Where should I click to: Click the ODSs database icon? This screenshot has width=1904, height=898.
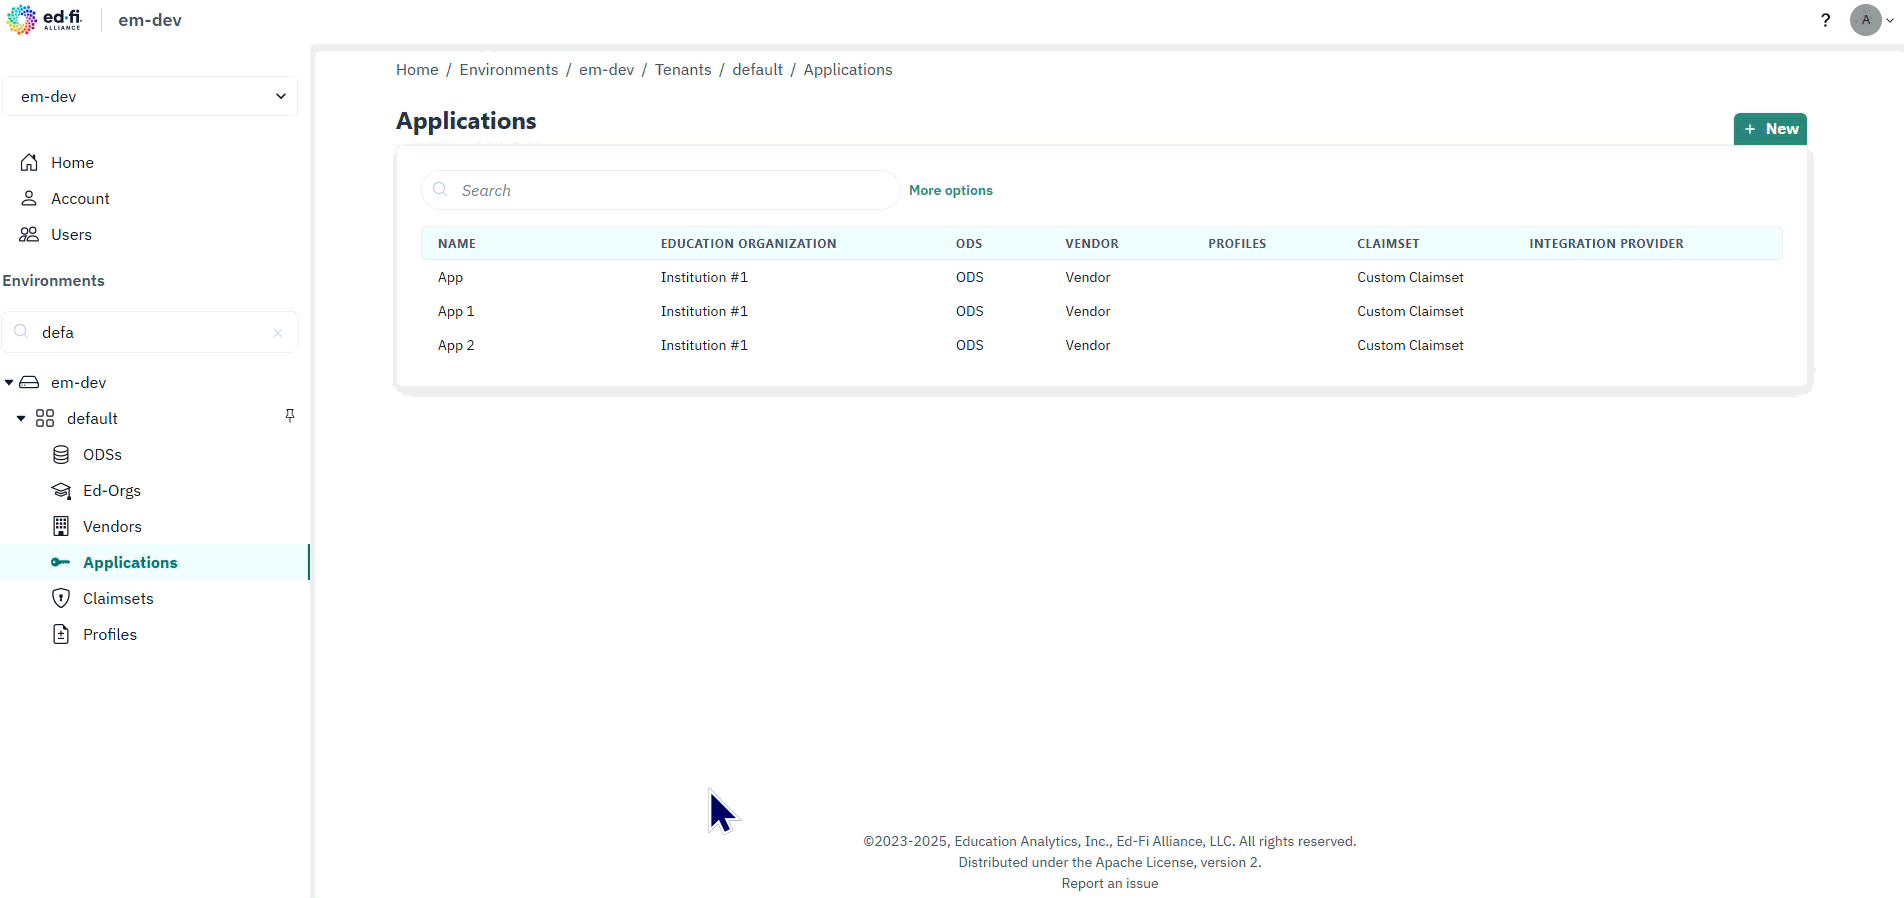point(61,454)
